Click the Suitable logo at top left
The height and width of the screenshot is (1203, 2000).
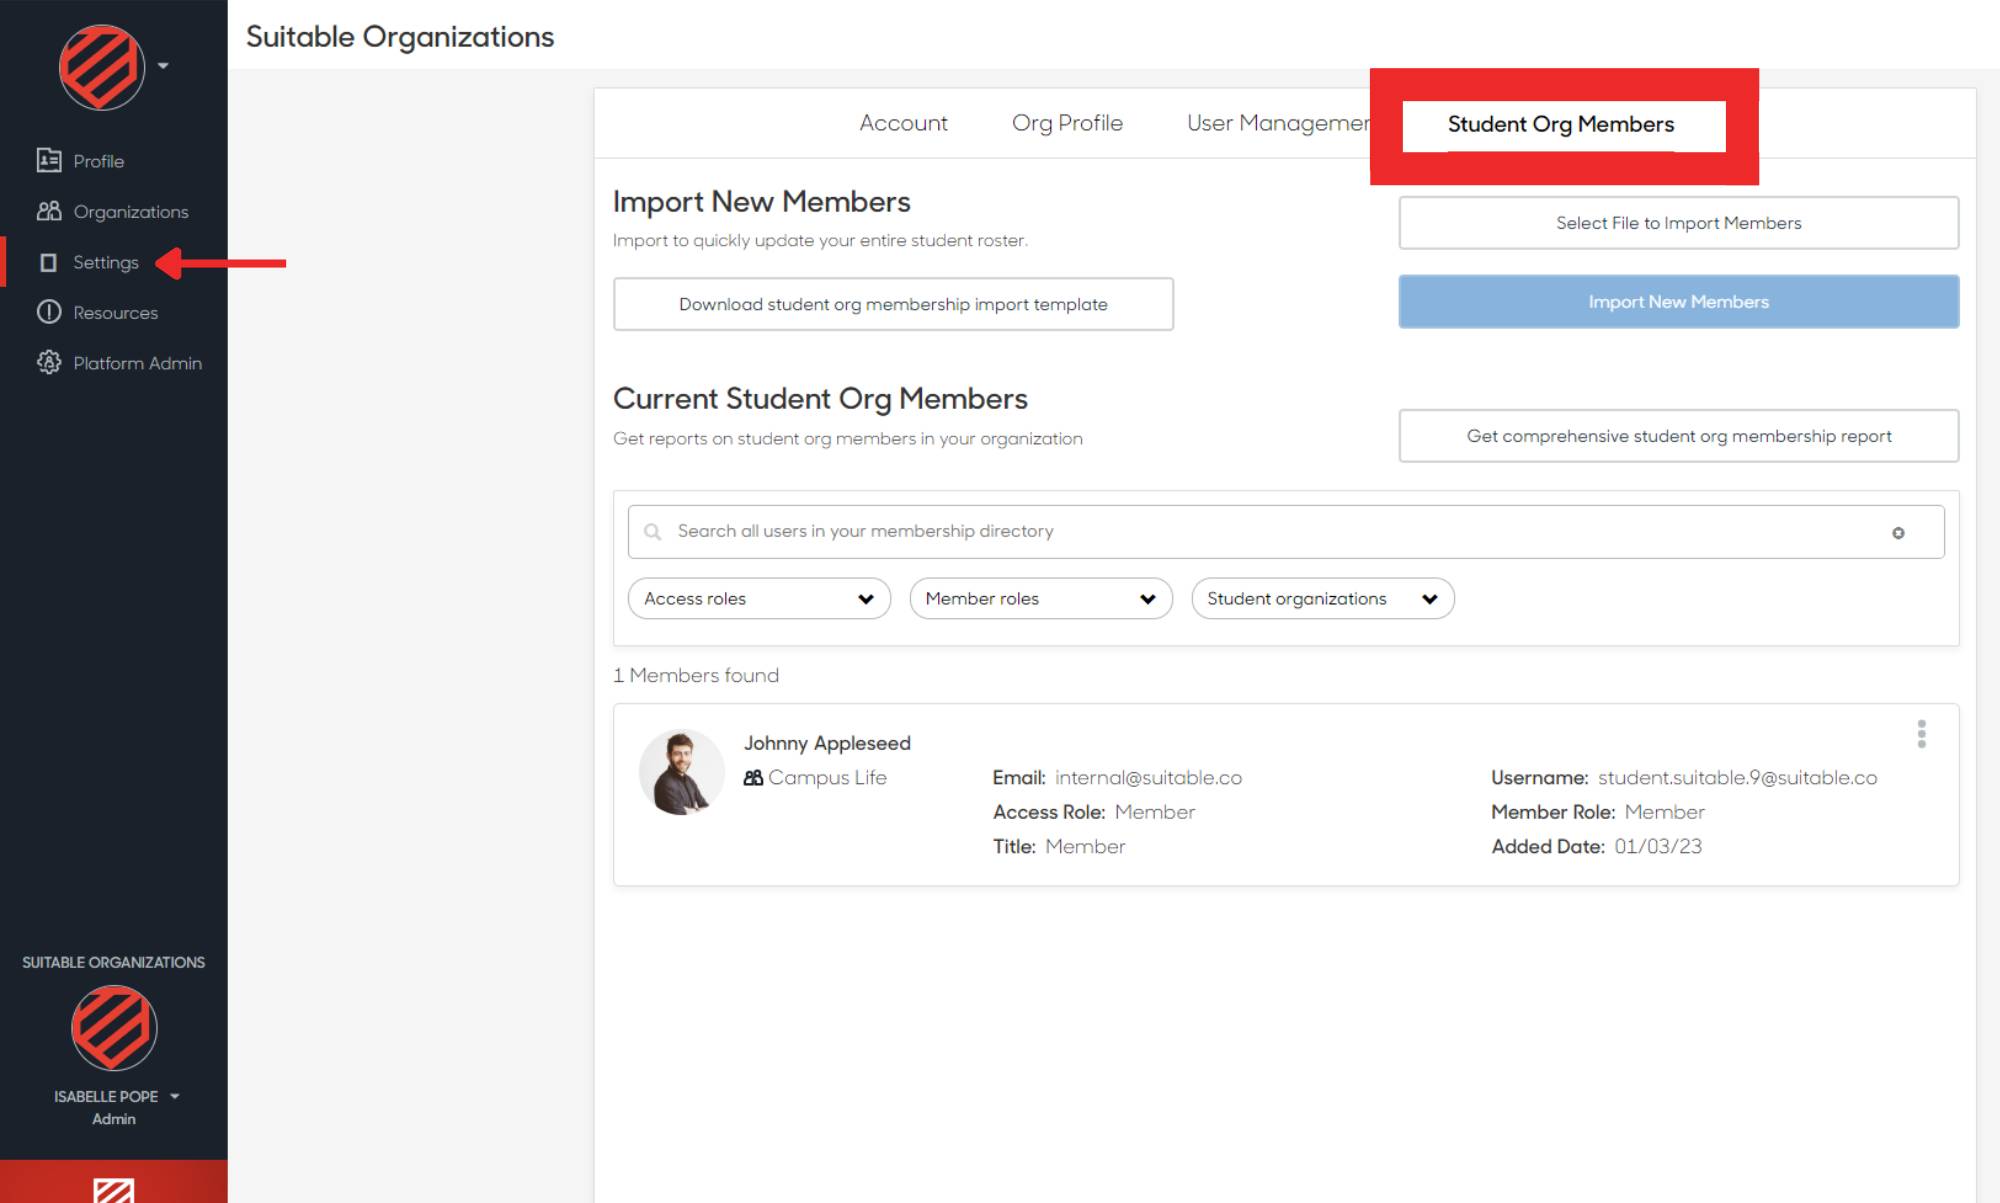[102, 67]
